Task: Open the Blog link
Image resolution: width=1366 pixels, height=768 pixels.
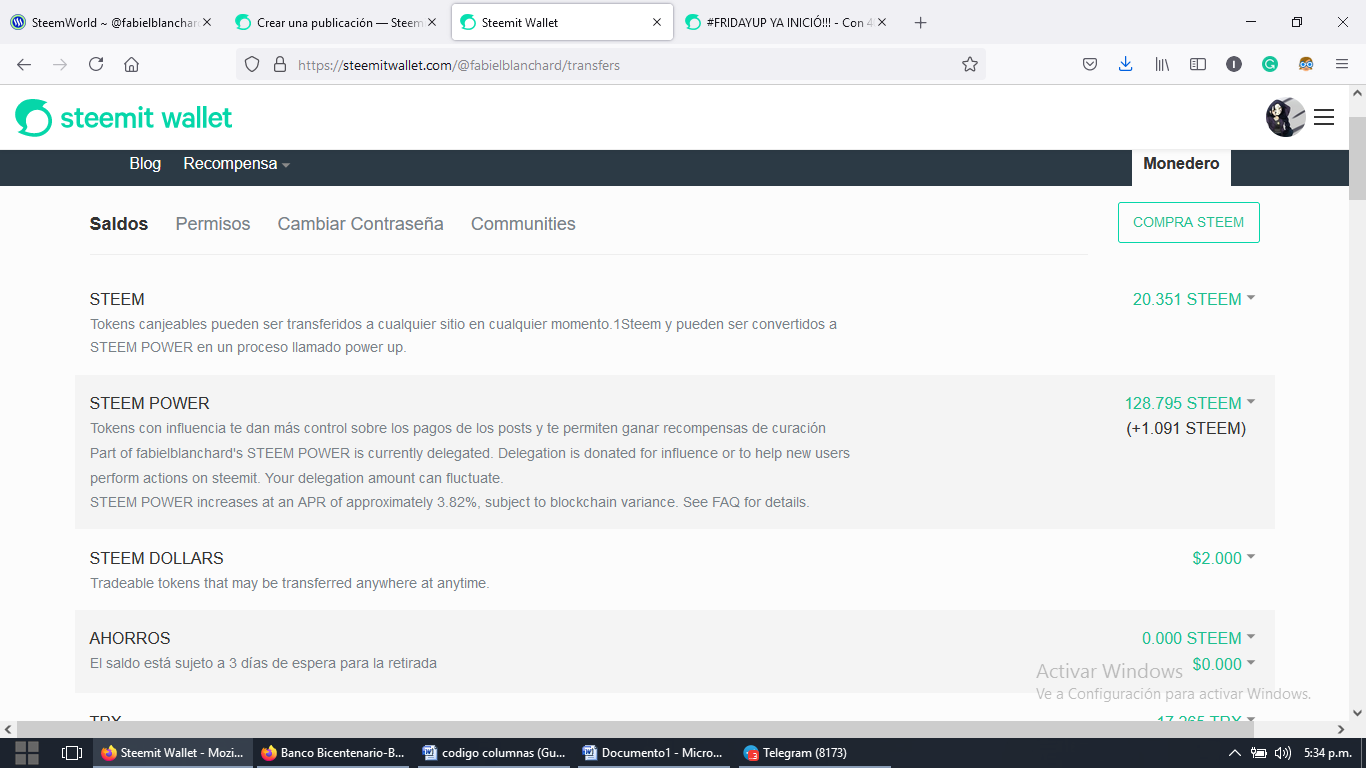Action: coord(145,164)
